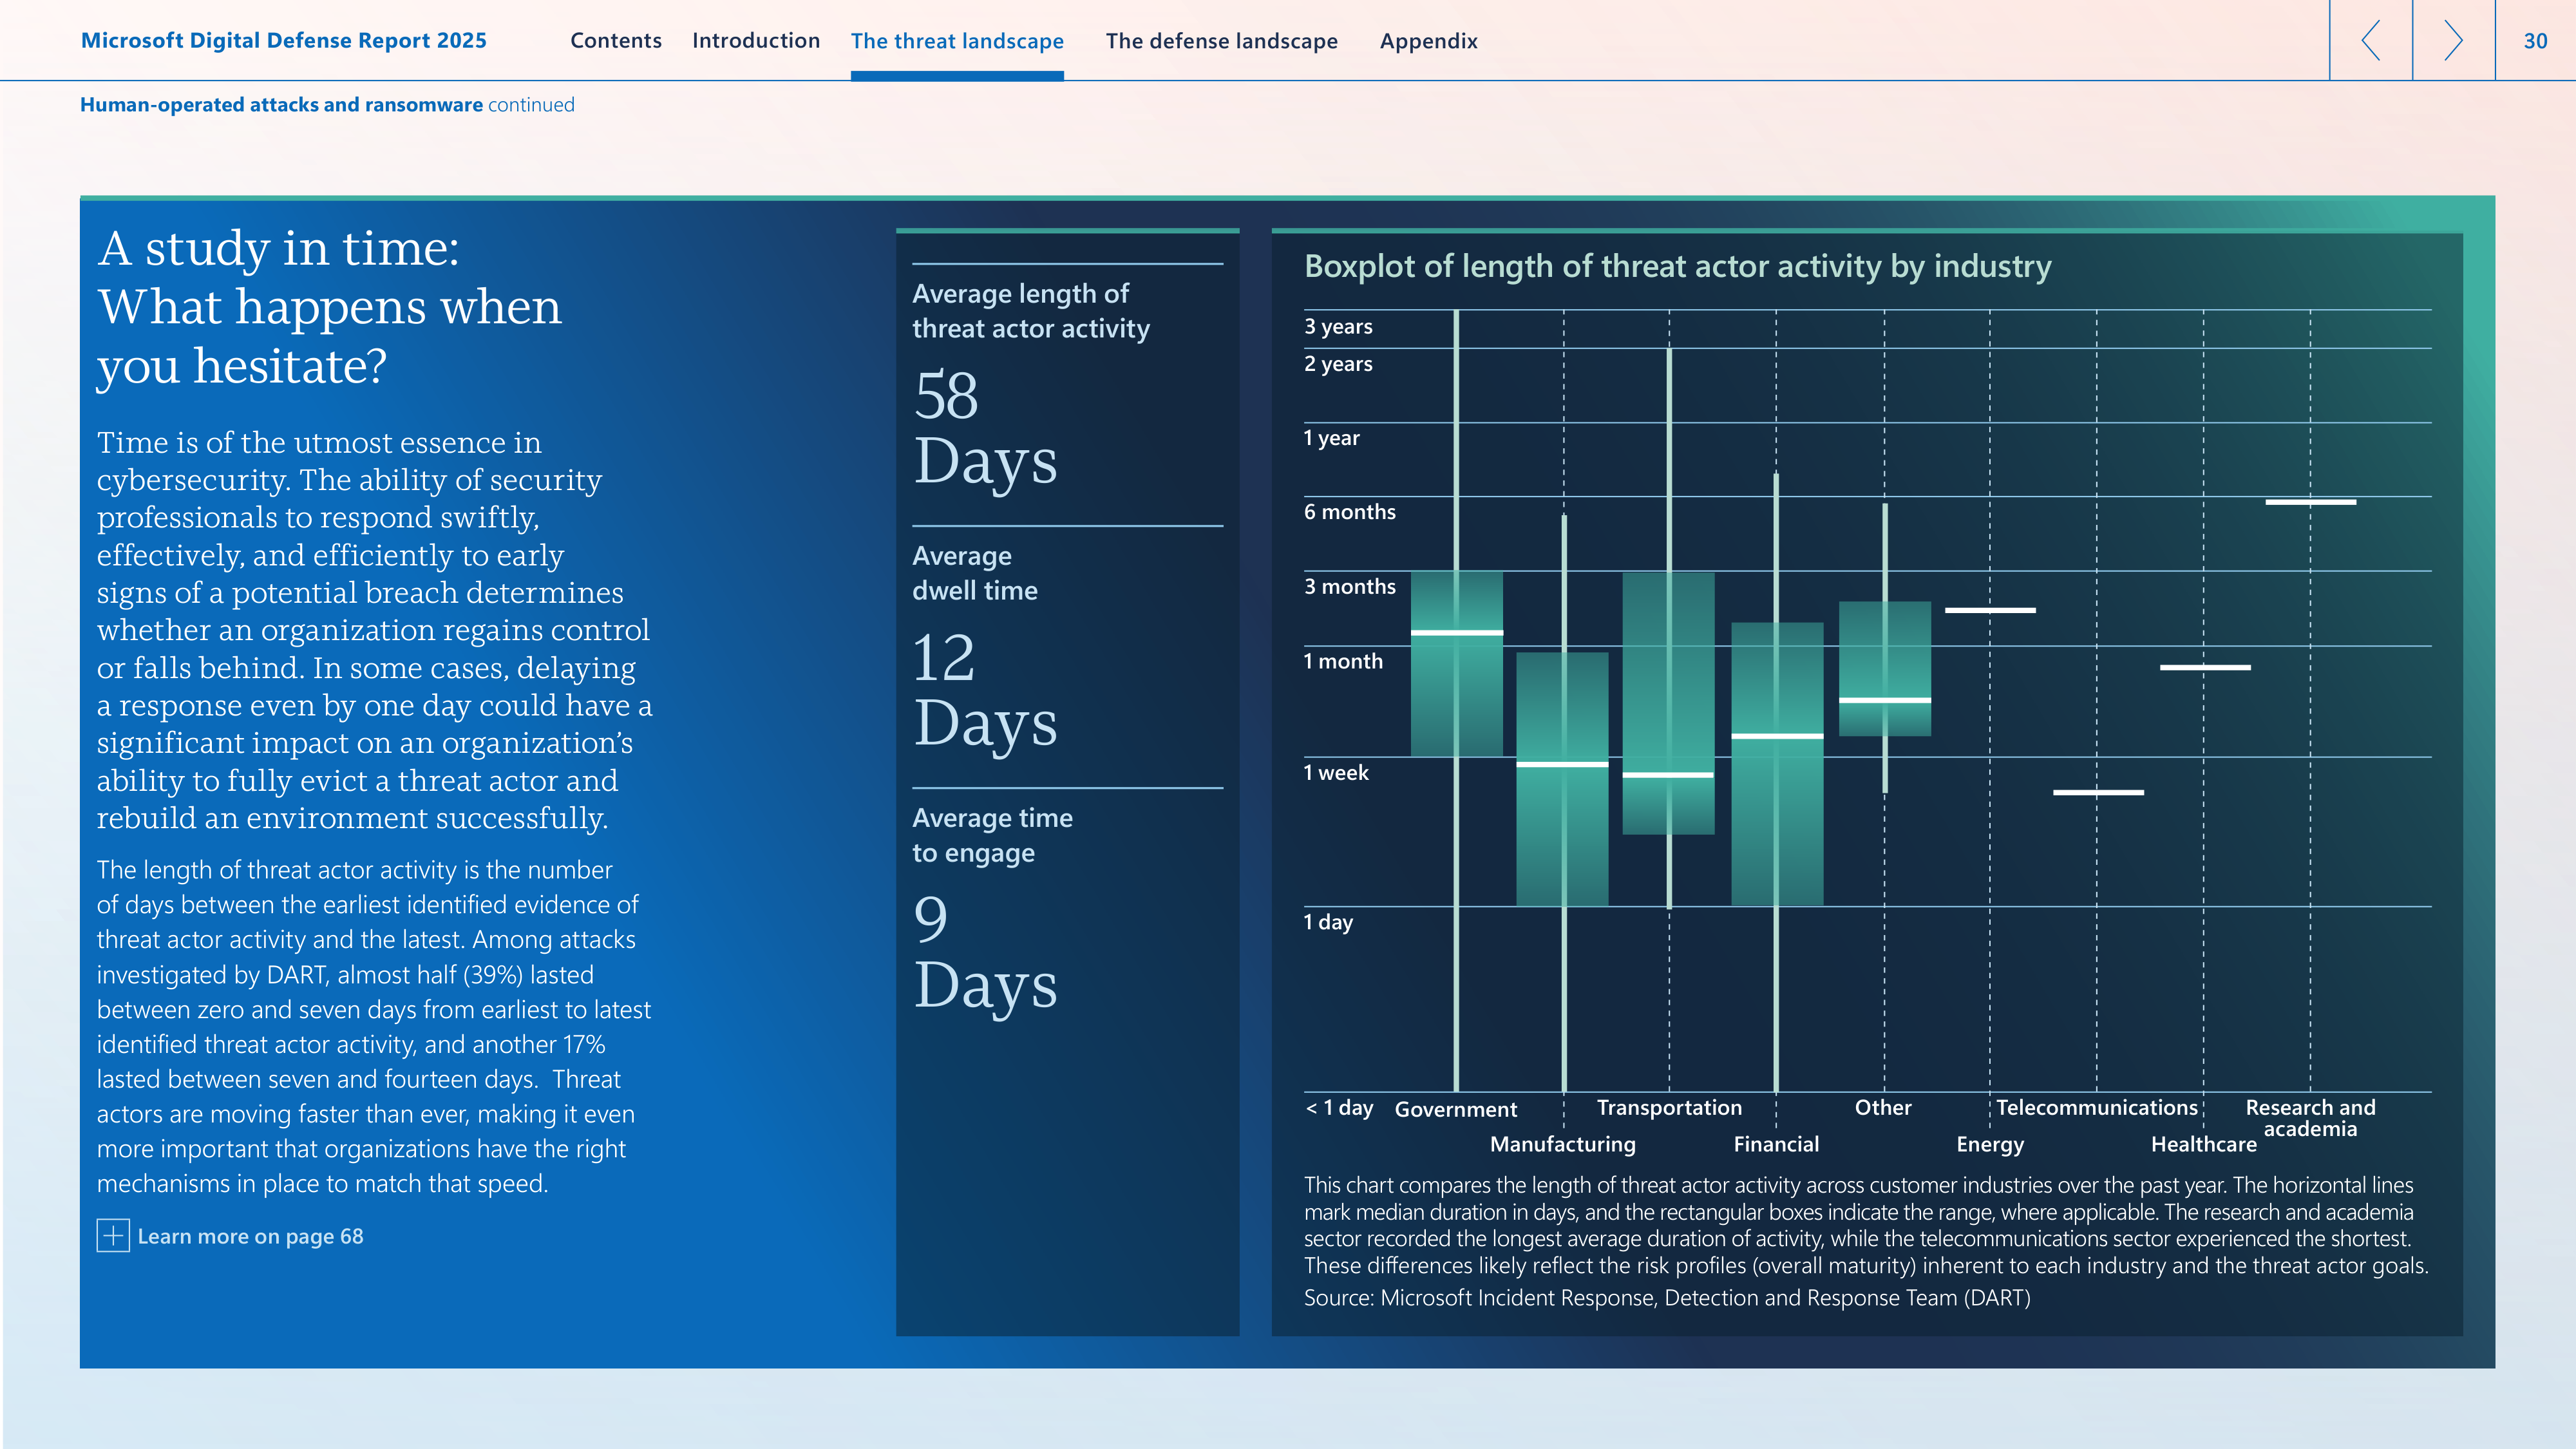Click Human-operated attacks and ransomware heading
The width and height of the screenshot is (2576, 1449).
click(281, 105)
